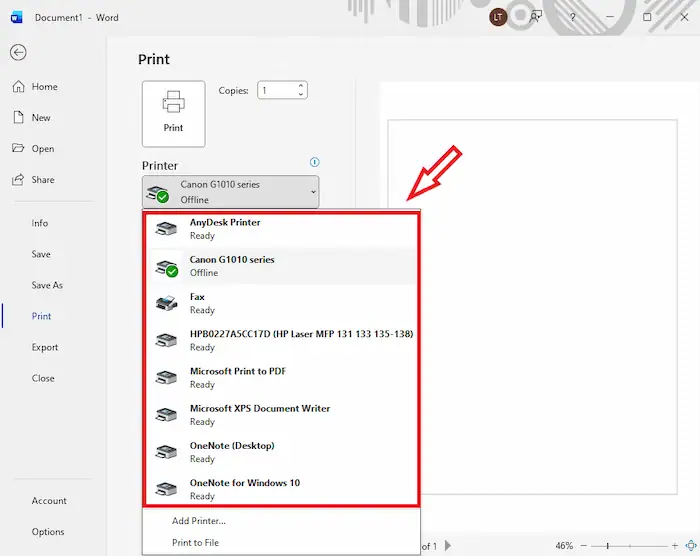
Task: Click inside the Copies input field
Action: [276, 90]
